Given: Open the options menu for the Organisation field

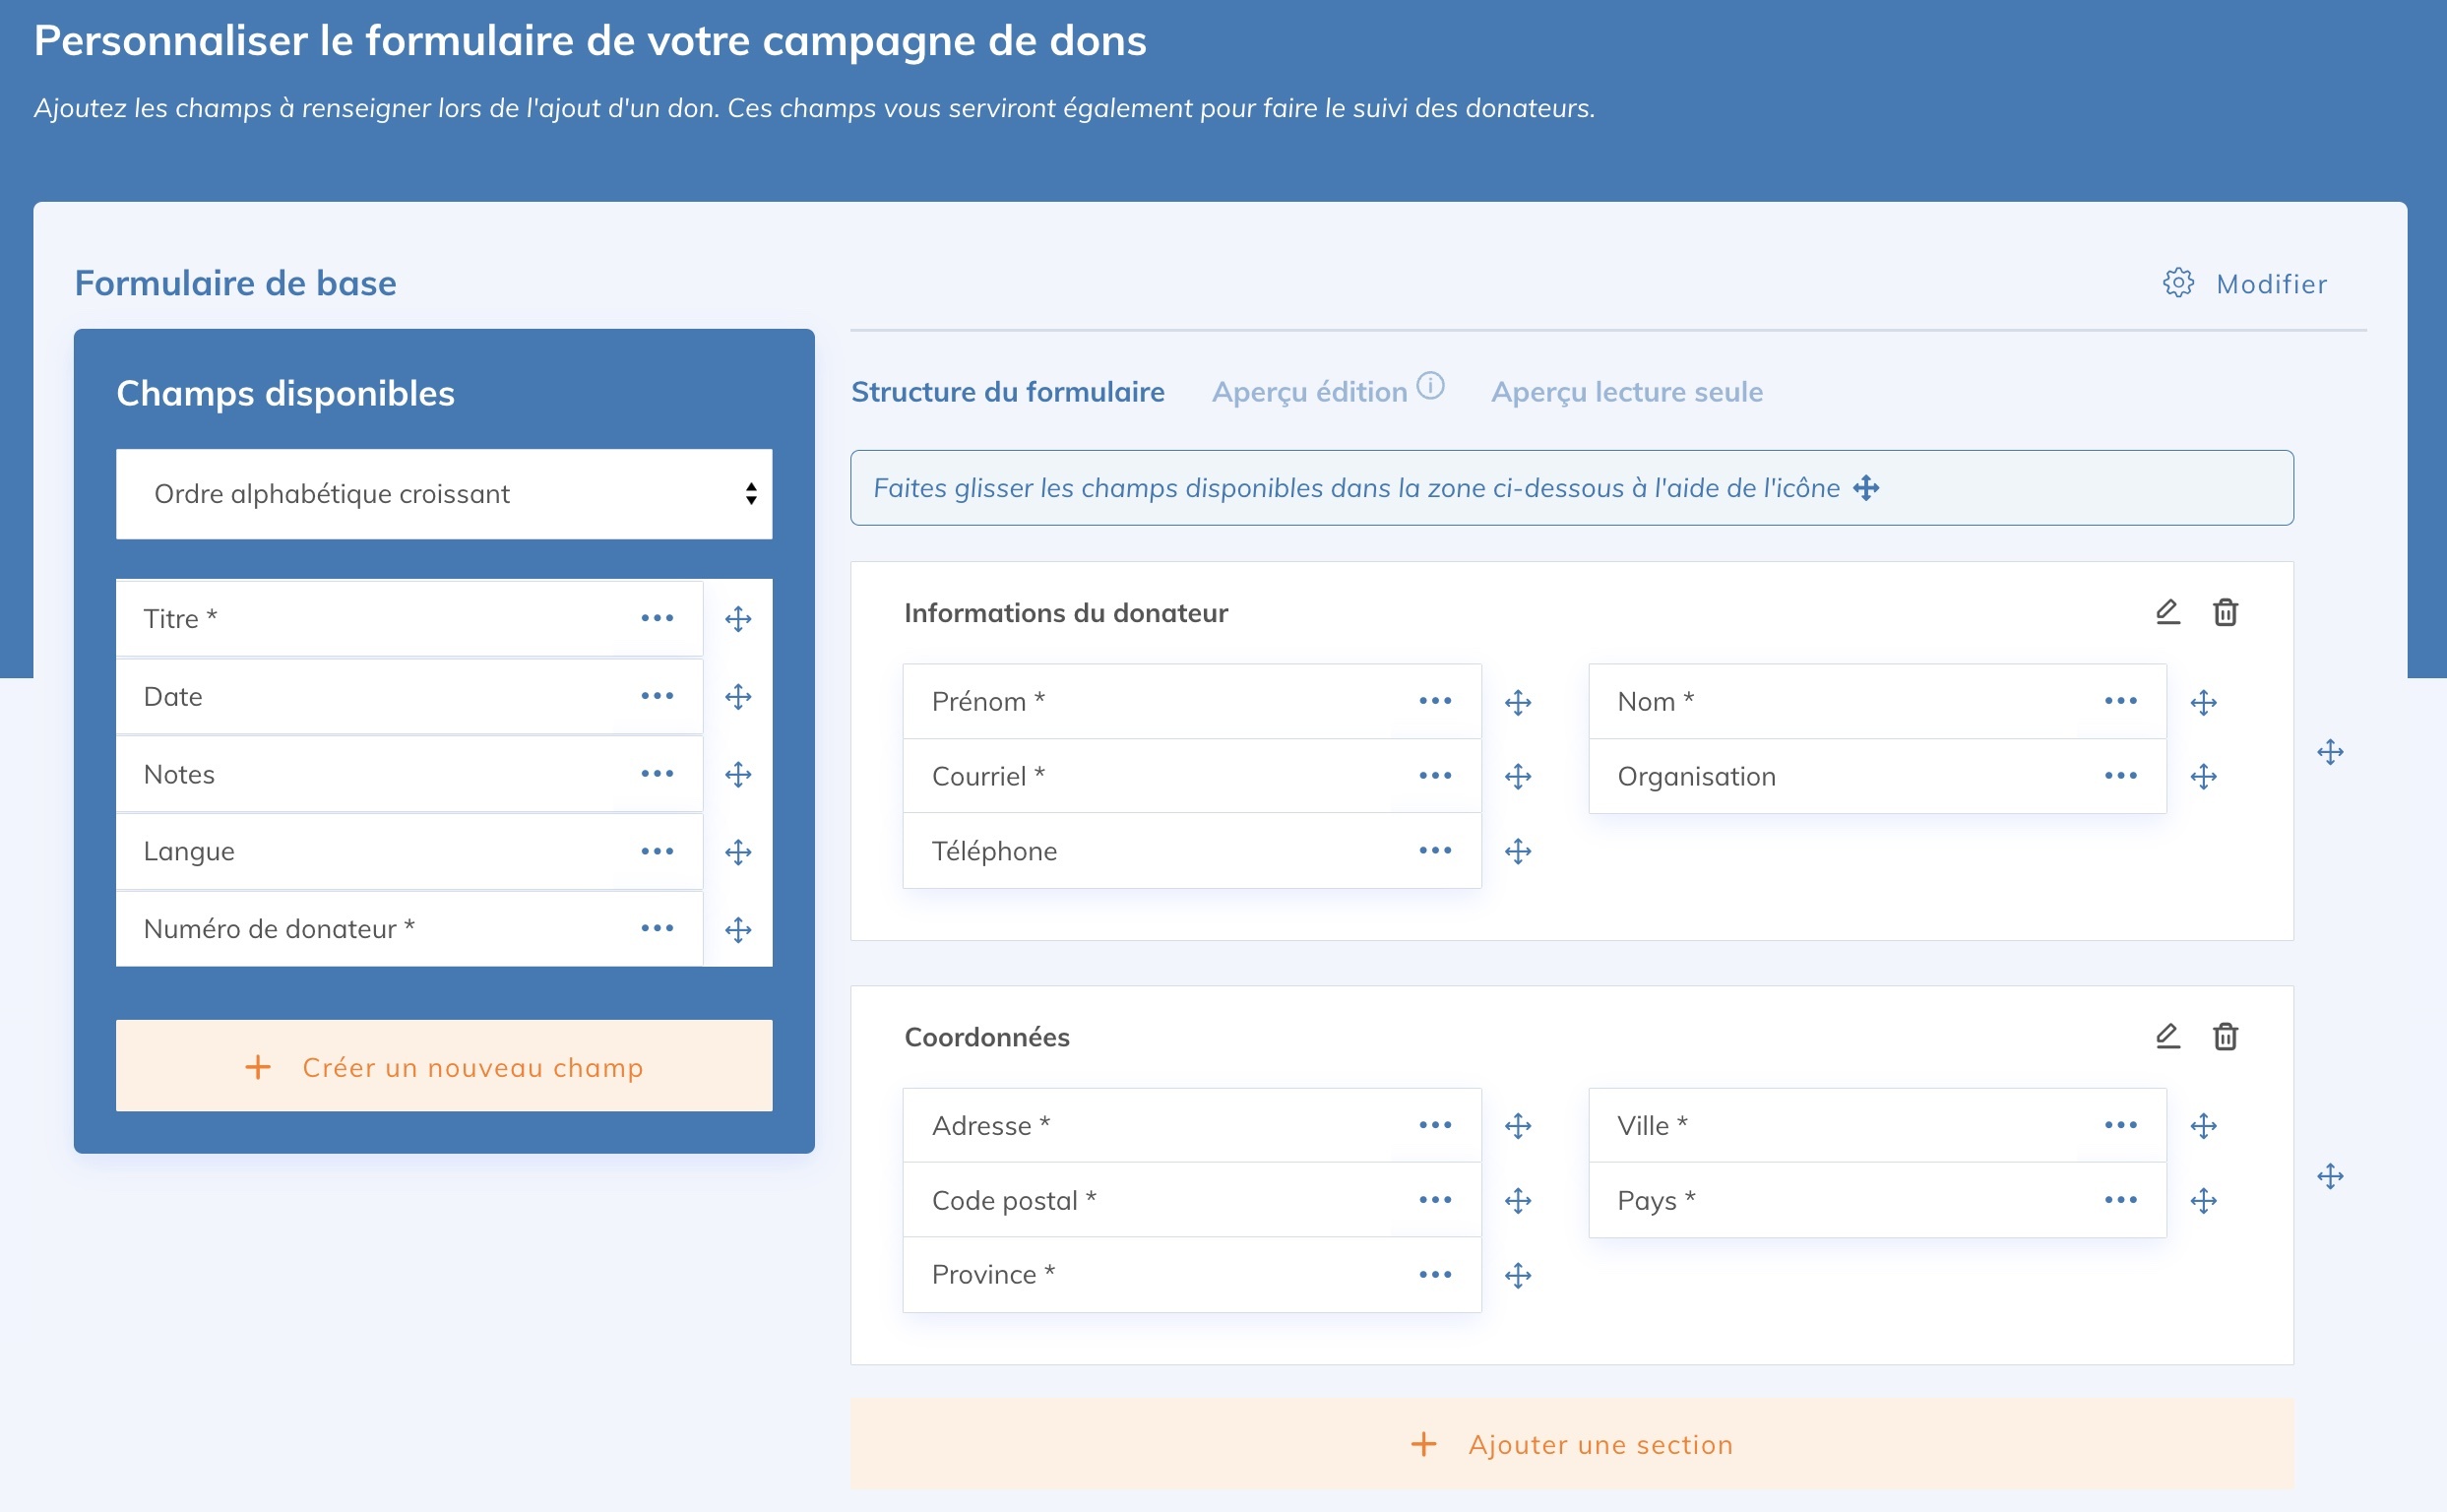Looking at the screenshot, I should (x=2122, y=775).
